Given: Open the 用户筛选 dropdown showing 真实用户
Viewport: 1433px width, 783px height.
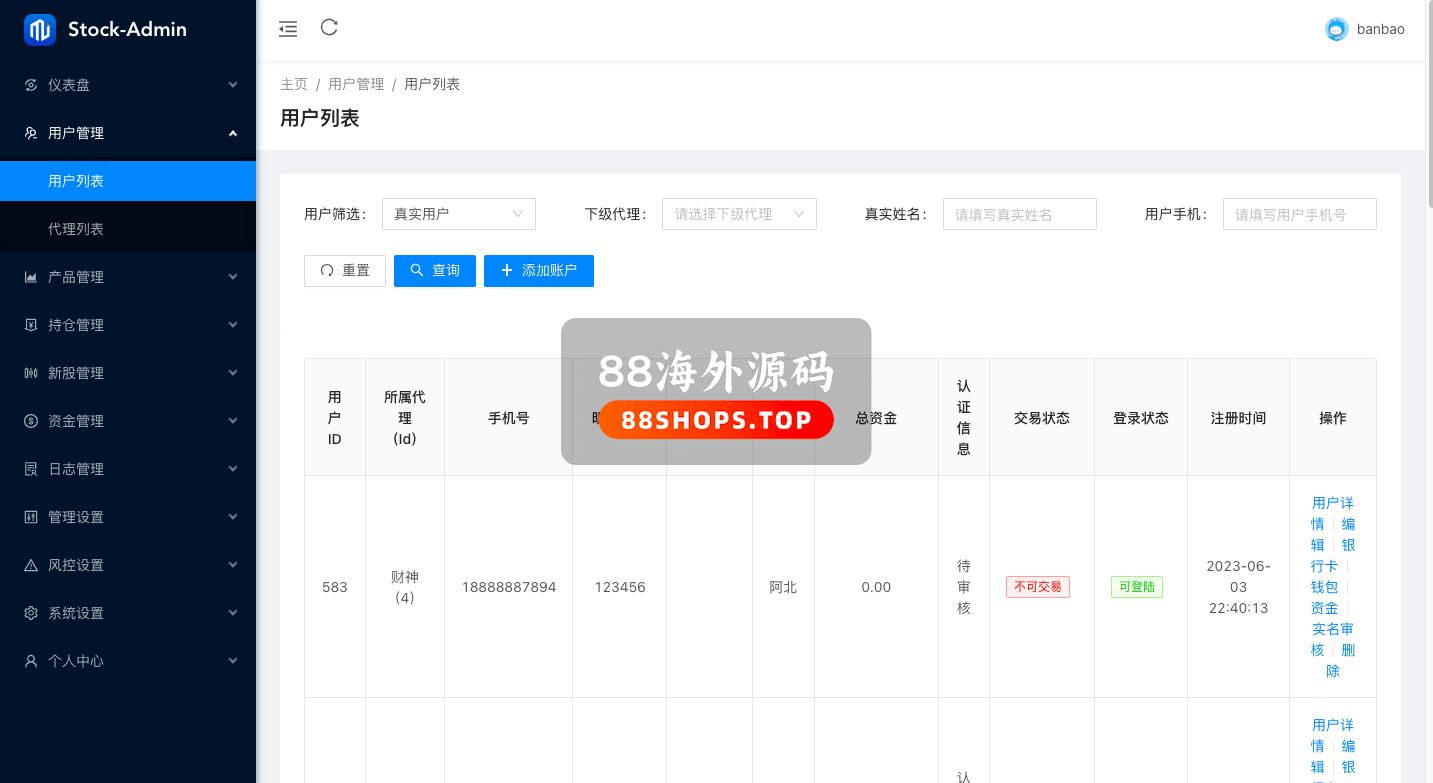Looking at the screenshot, I should 458,214.
